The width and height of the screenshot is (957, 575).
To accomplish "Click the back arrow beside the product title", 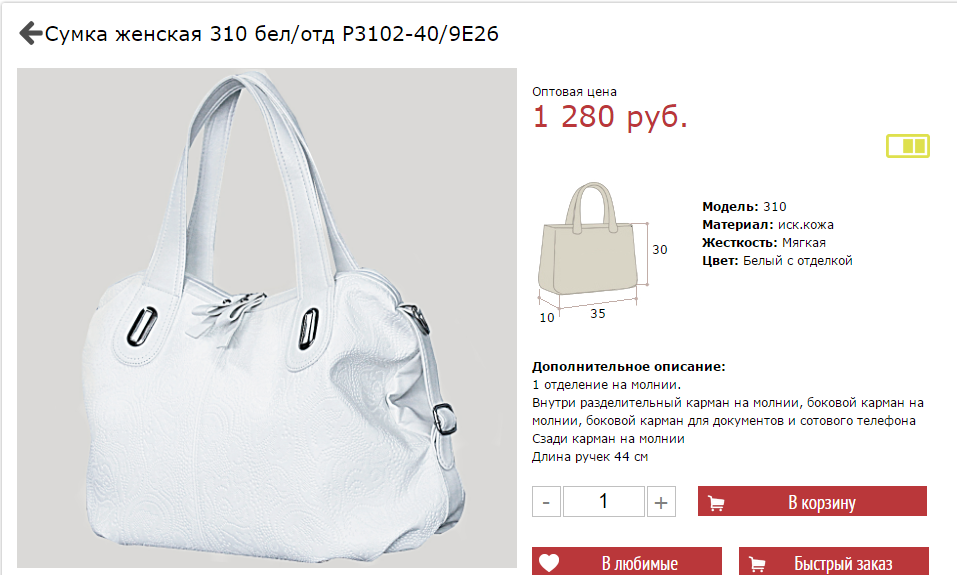I will tap(31, 33).
